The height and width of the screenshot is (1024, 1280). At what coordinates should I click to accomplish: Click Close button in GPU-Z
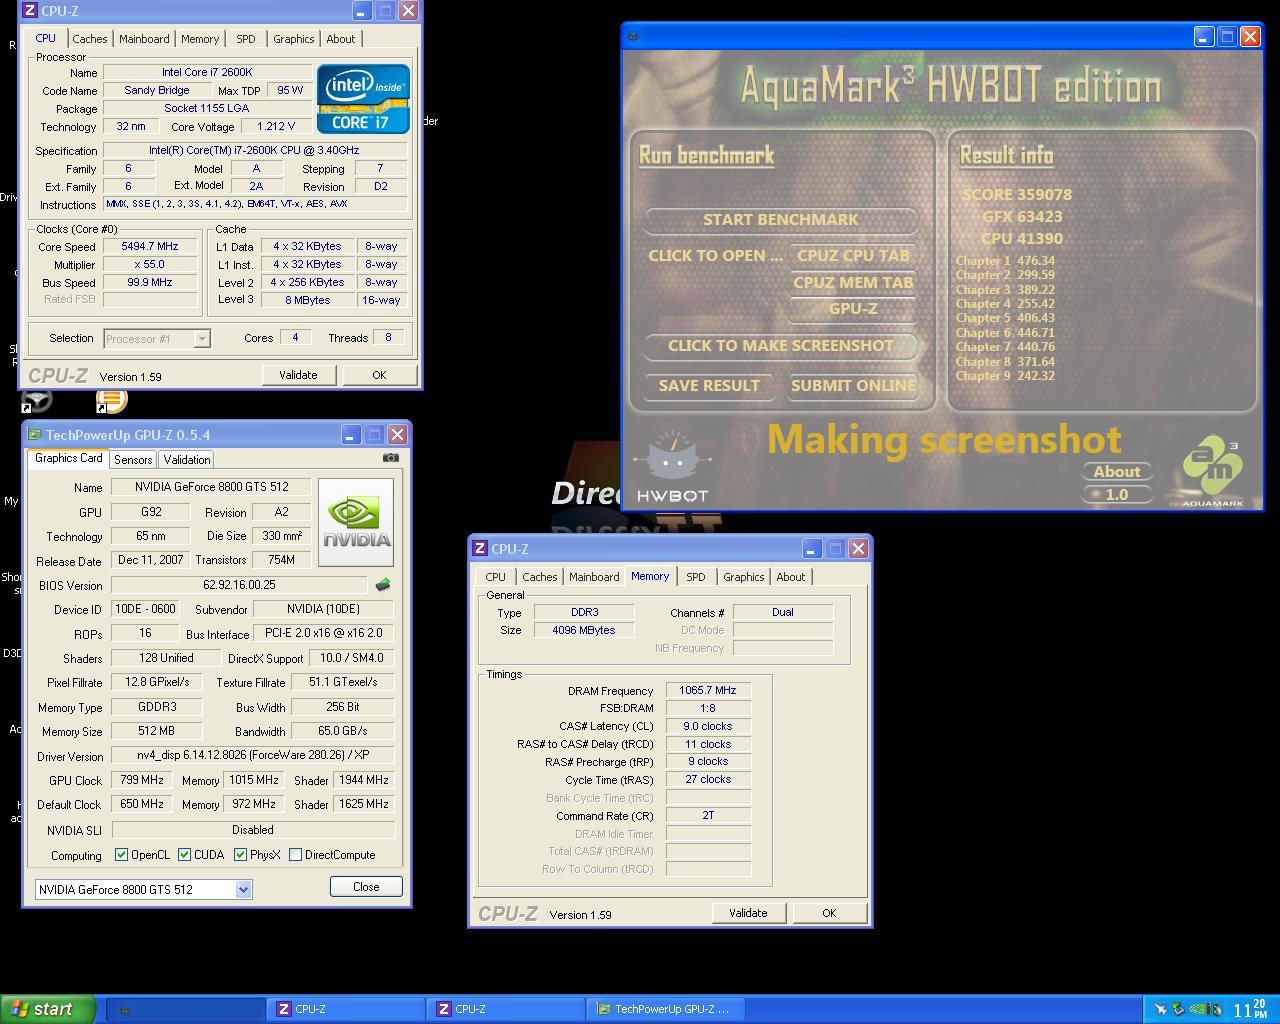point(366,887)
